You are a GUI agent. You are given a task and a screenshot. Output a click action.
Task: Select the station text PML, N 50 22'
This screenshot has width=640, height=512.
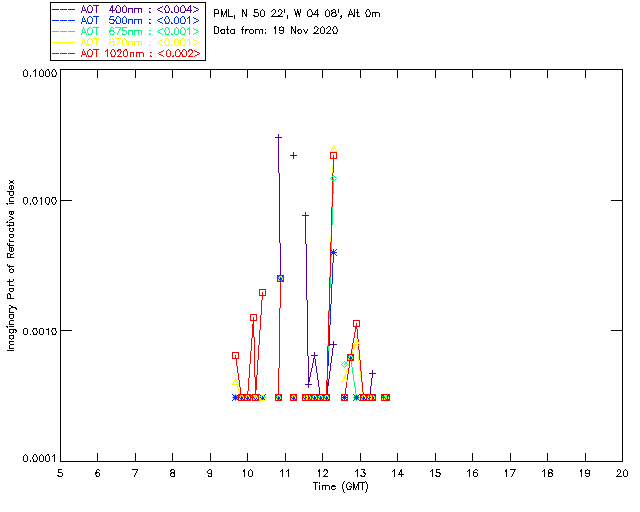pos(251,14)
